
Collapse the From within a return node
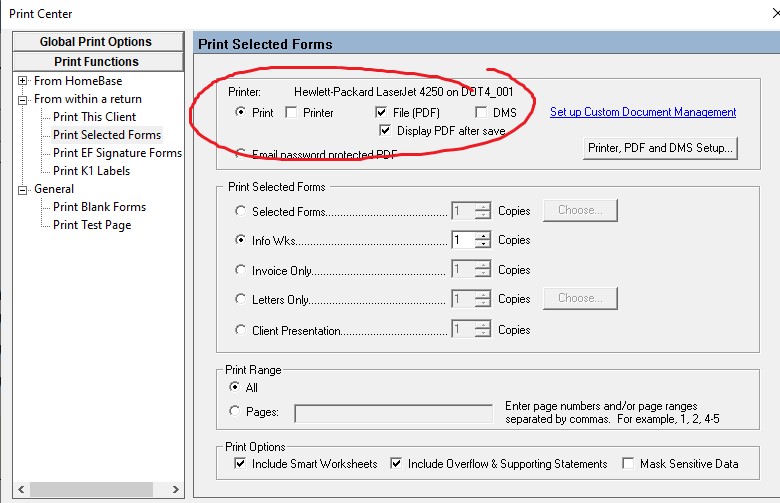[22, 99]
